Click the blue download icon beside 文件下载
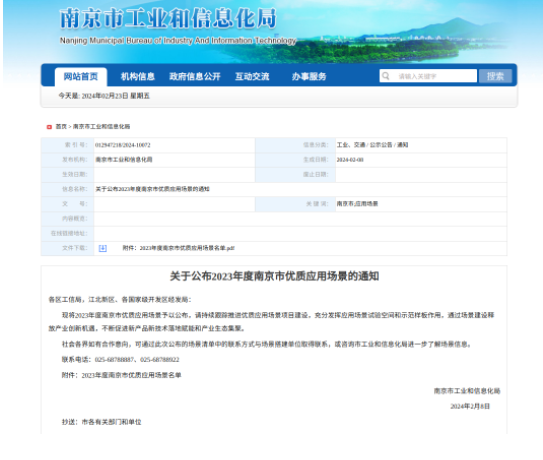The height and width of the screenshot is (460, 543). click(103, 248)
